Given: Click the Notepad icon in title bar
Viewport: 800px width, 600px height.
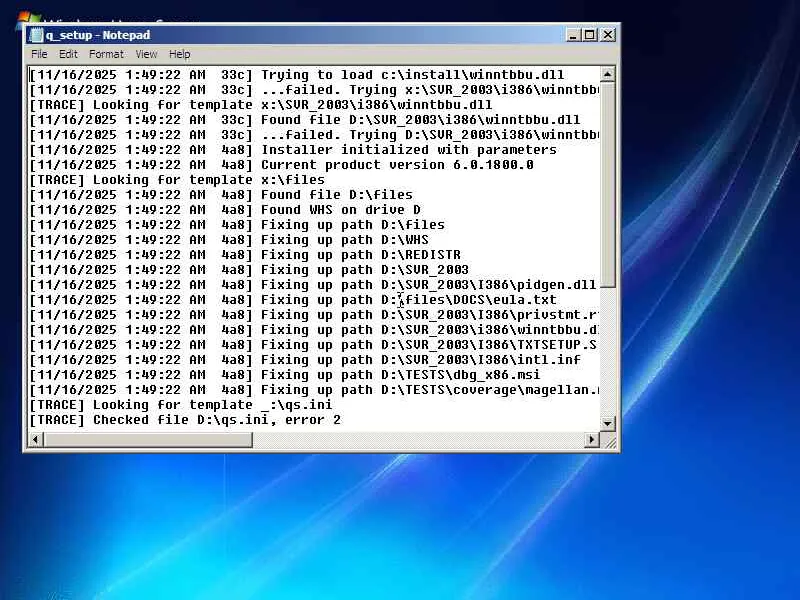Looking at the screenshot, I should pyautogui.click(x=36, y=35).
